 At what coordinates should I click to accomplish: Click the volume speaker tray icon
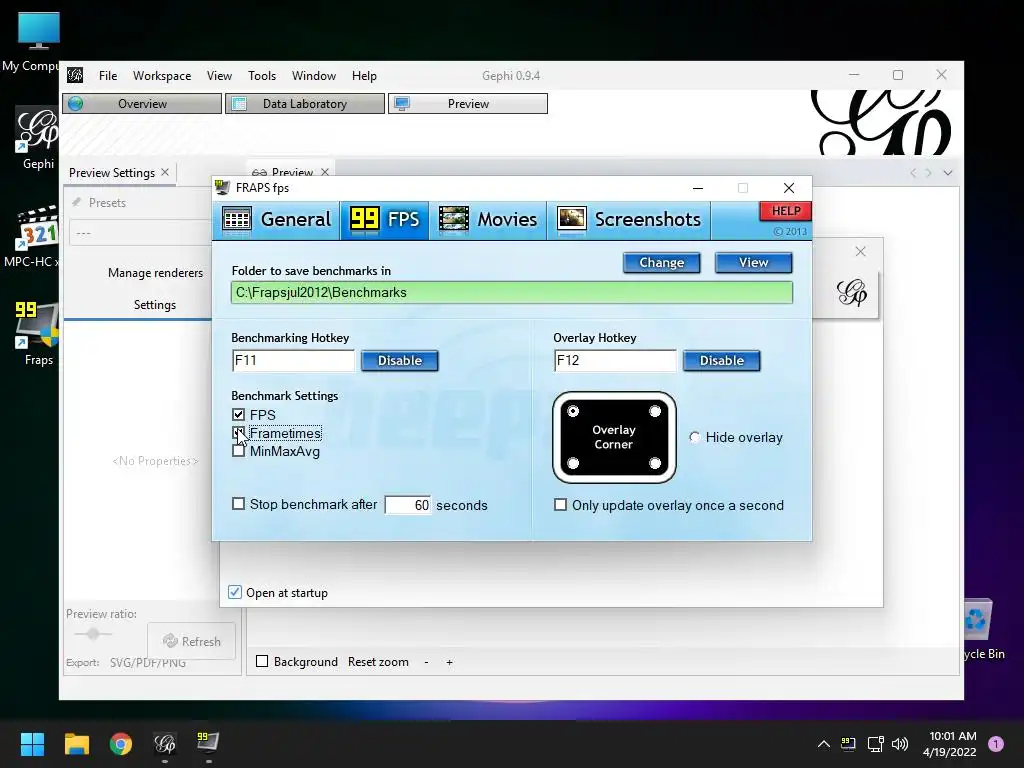click(x=900, y=744)
